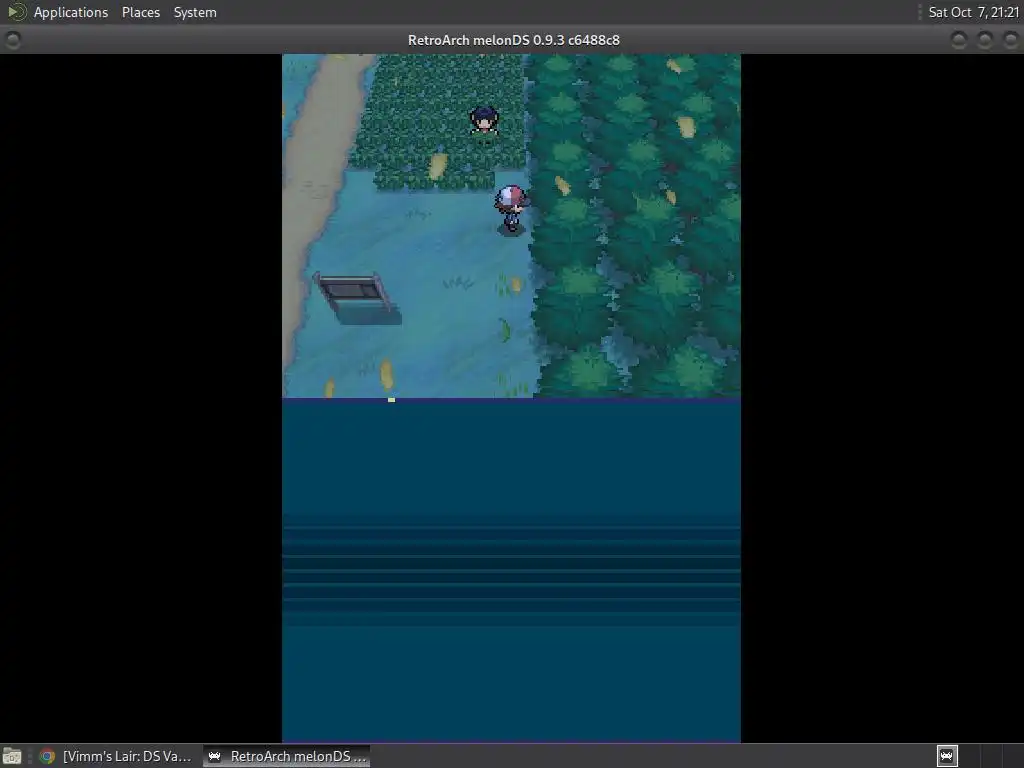1024x768 pixels.
Task: Click the Chrome icon in taskbar
Action: click(47, 756)
